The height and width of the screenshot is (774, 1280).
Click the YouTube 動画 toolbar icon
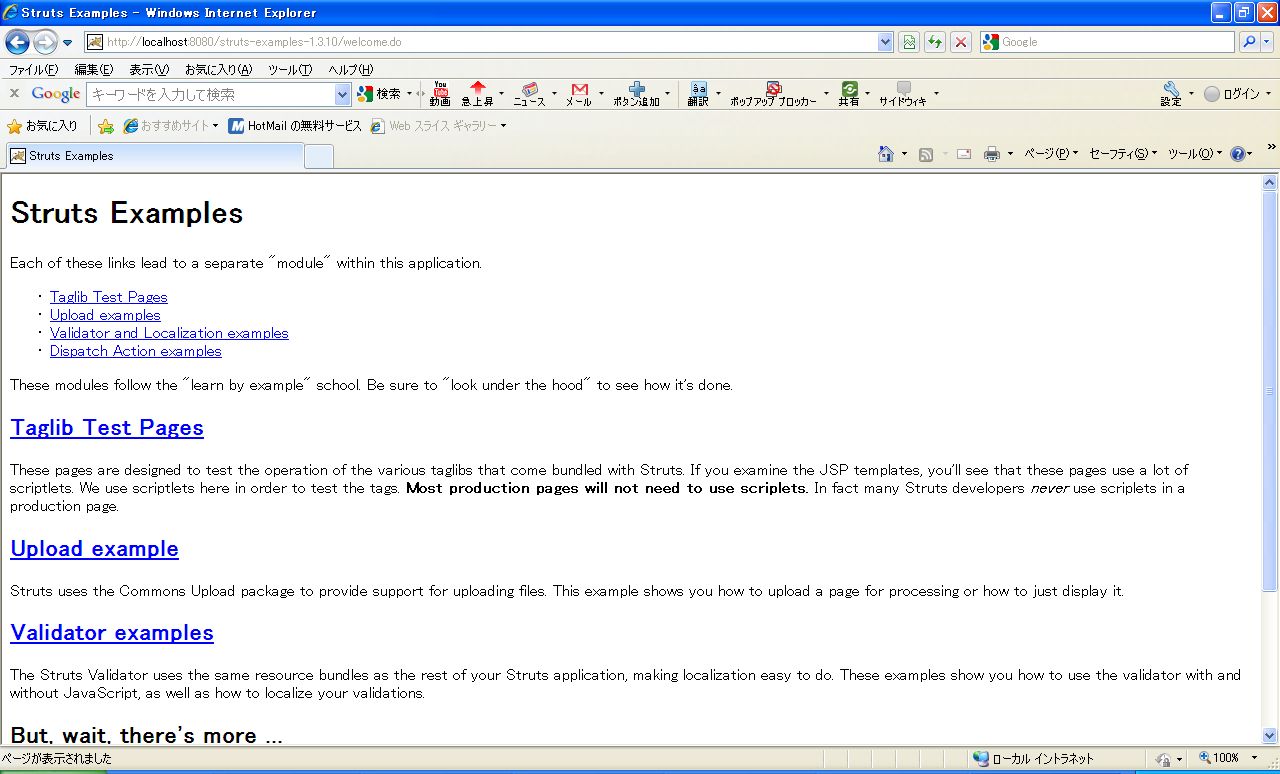coord(440,94)
